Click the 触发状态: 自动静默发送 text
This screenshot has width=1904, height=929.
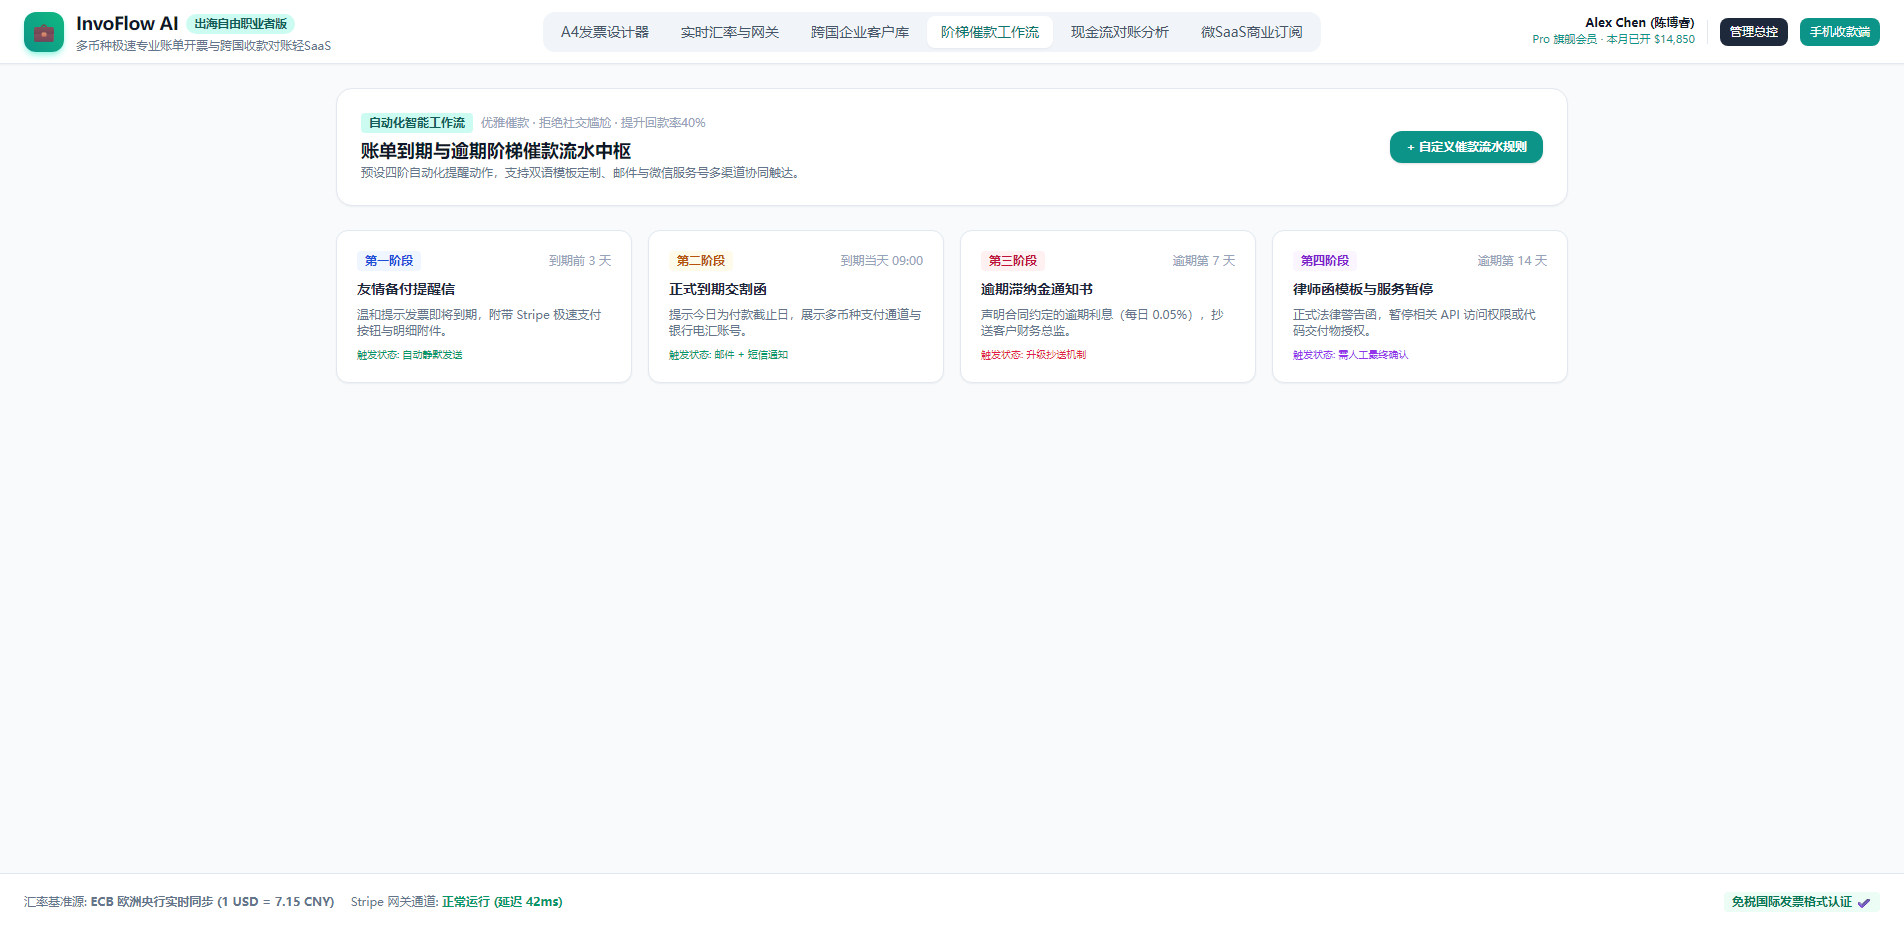(410, 355)
